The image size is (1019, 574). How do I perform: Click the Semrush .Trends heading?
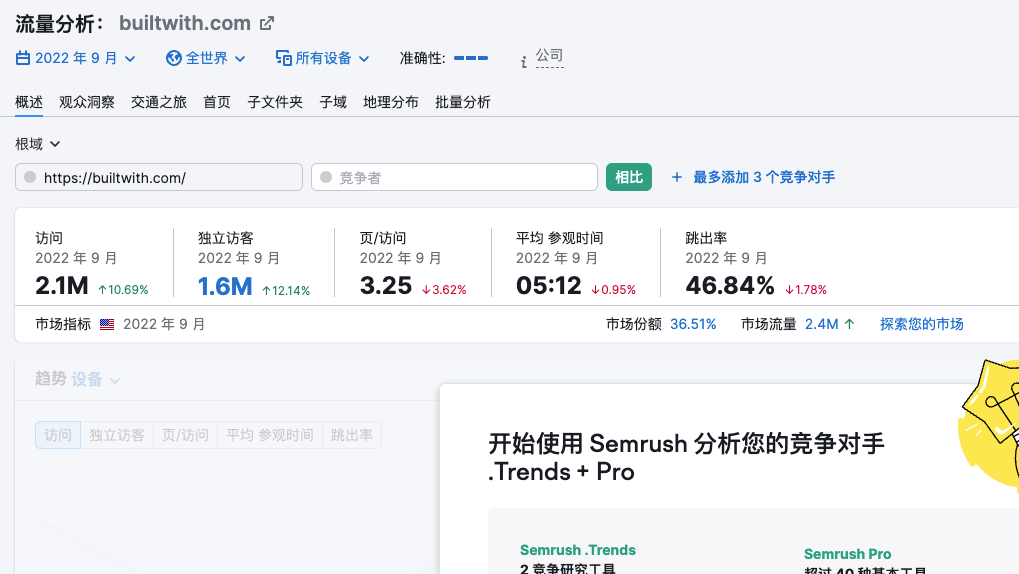(x=578, y=550)
